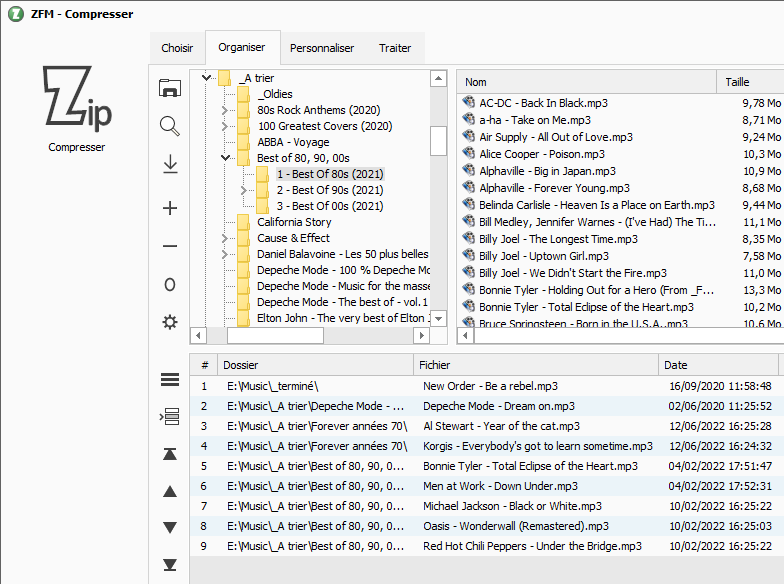Click the three-bar list icon
This screenshot has width=784, height=584.
pos(170,380)
